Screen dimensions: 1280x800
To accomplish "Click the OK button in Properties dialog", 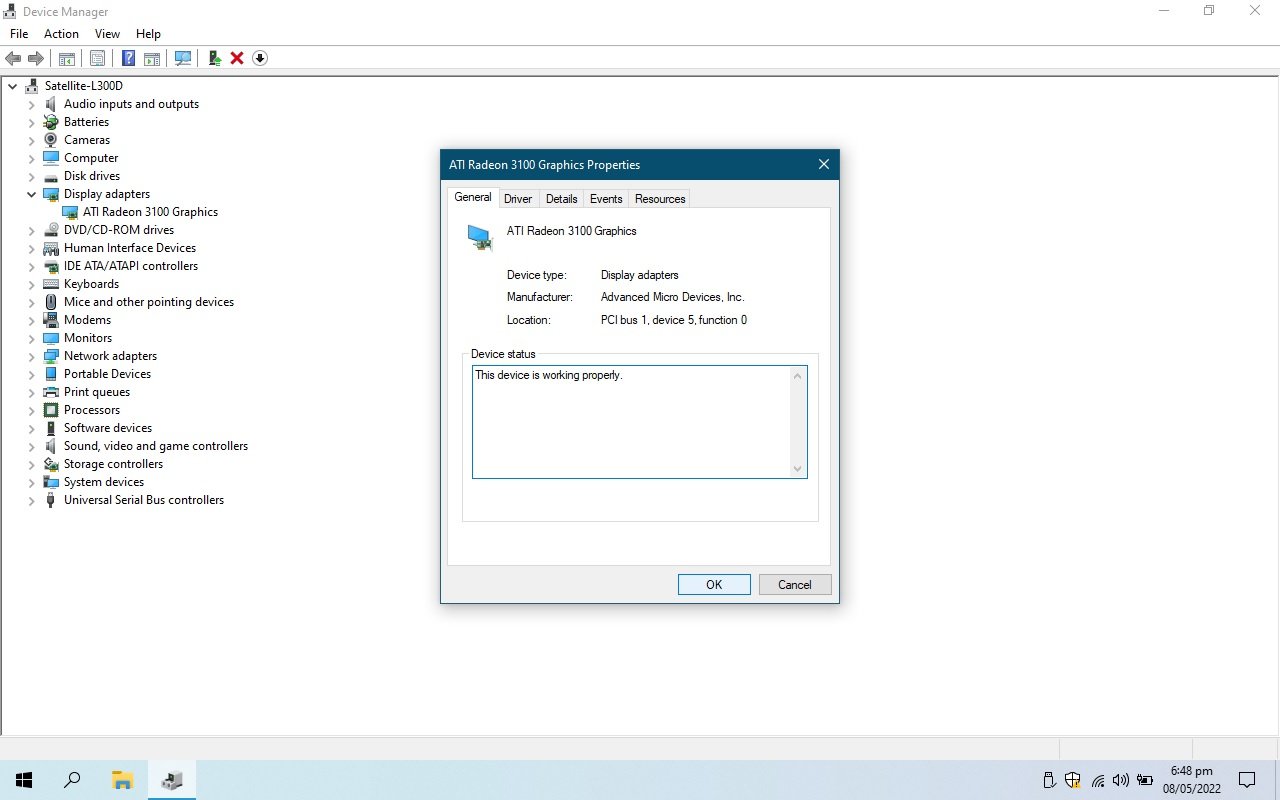I will (x=714, y=585).
